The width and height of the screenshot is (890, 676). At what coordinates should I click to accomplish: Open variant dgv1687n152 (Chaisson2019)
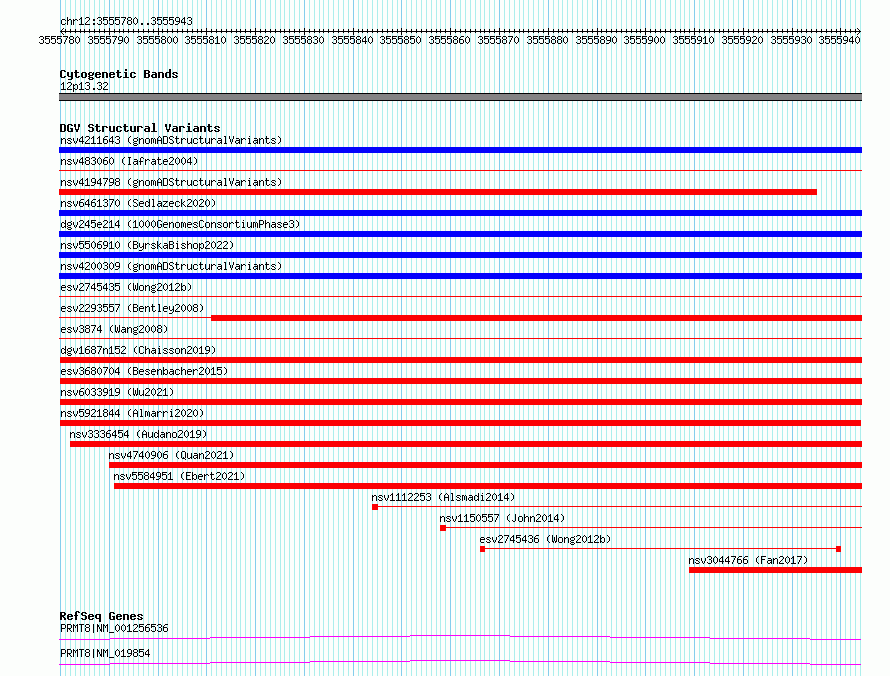point(138,350)
